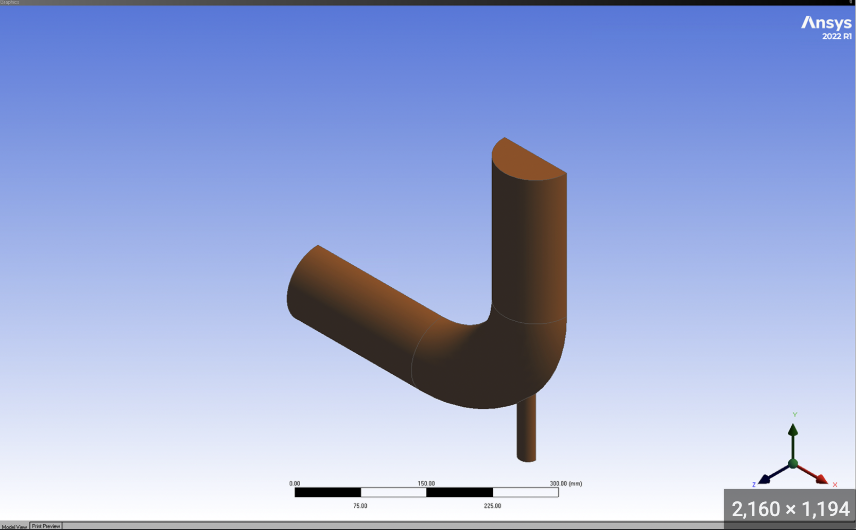Screen dimensions: 856x530
Task: Click the 225.00 scale ruler label
Action: pos(492,506)
